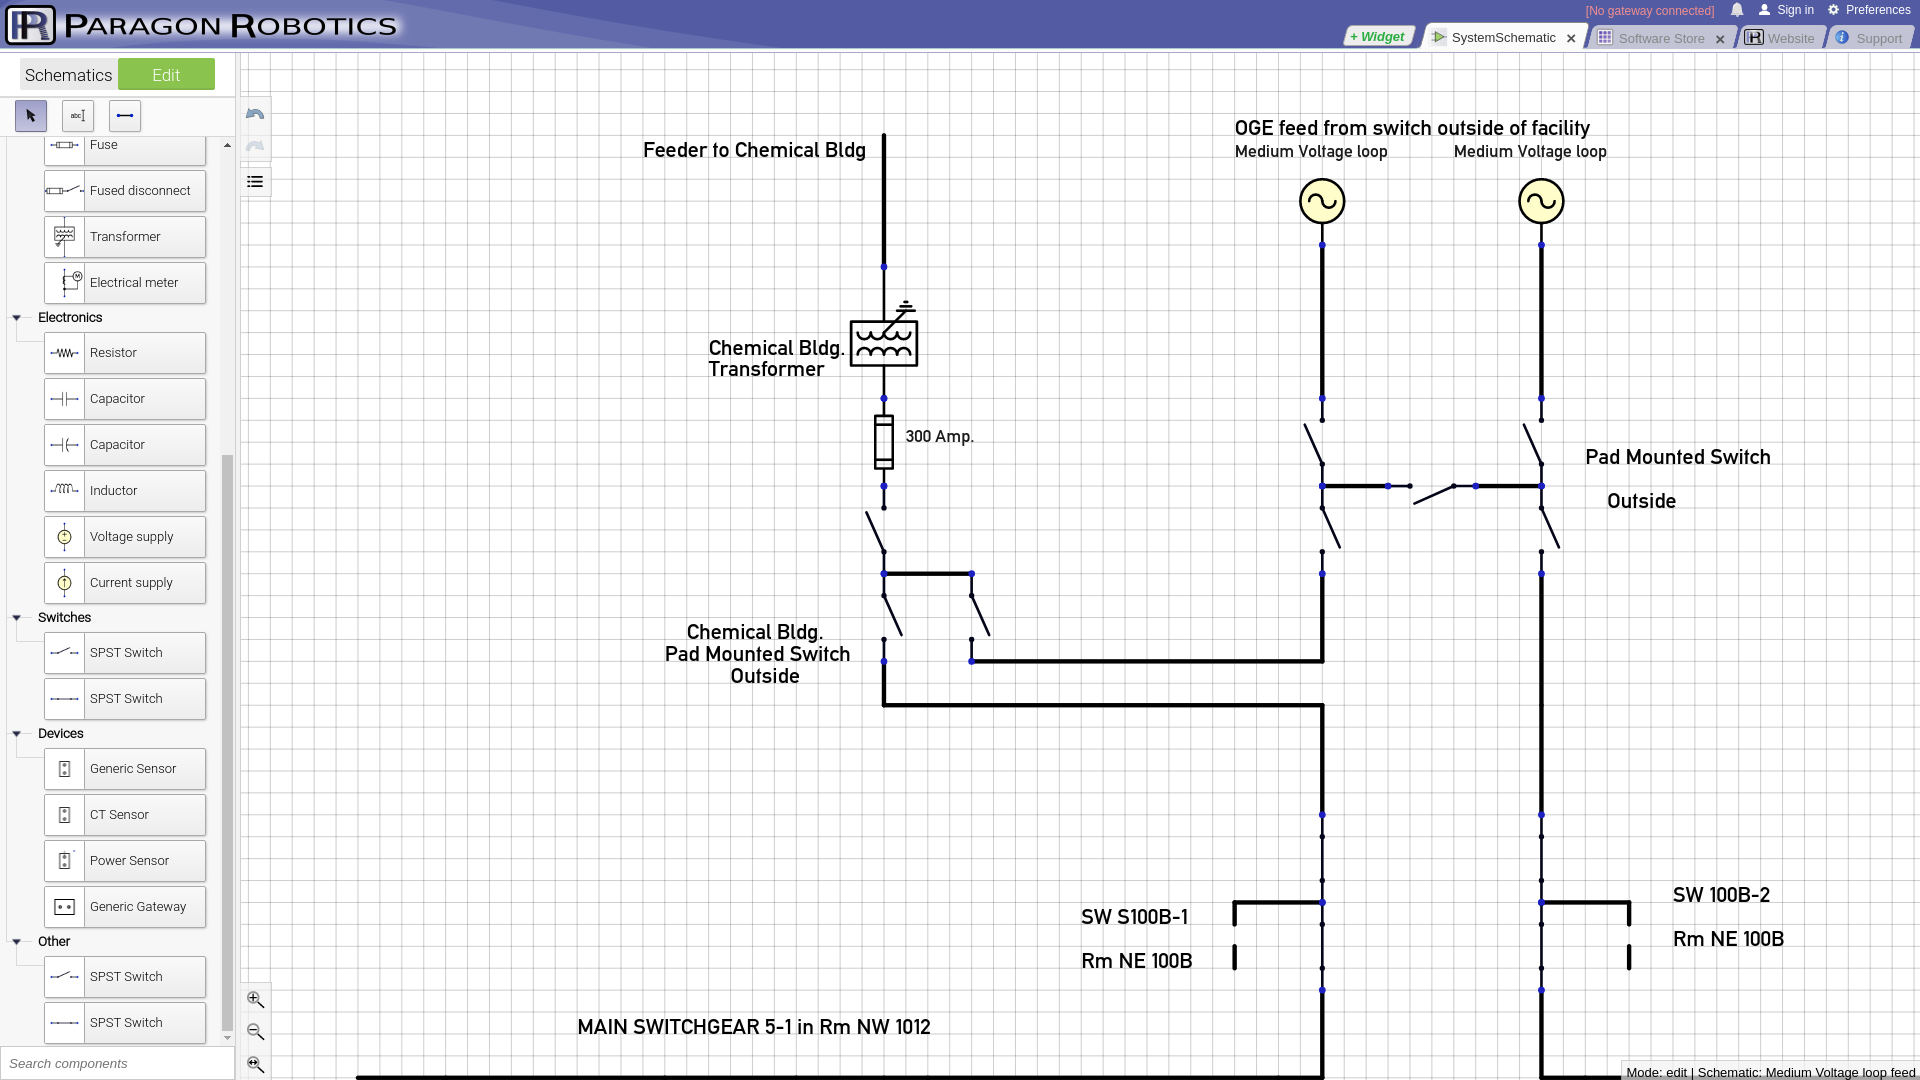Select '300 Amp.' label on canvas

coord(939,437)
